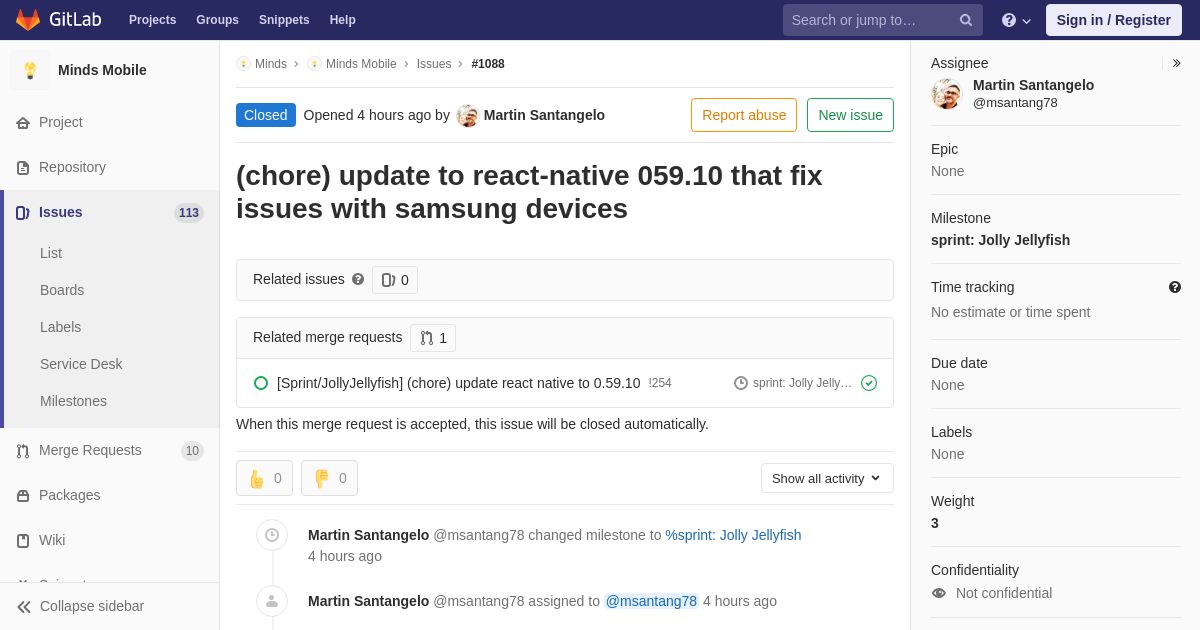
Task: Click milestone change clock icon in activity
Action: (x=272, y=535)
